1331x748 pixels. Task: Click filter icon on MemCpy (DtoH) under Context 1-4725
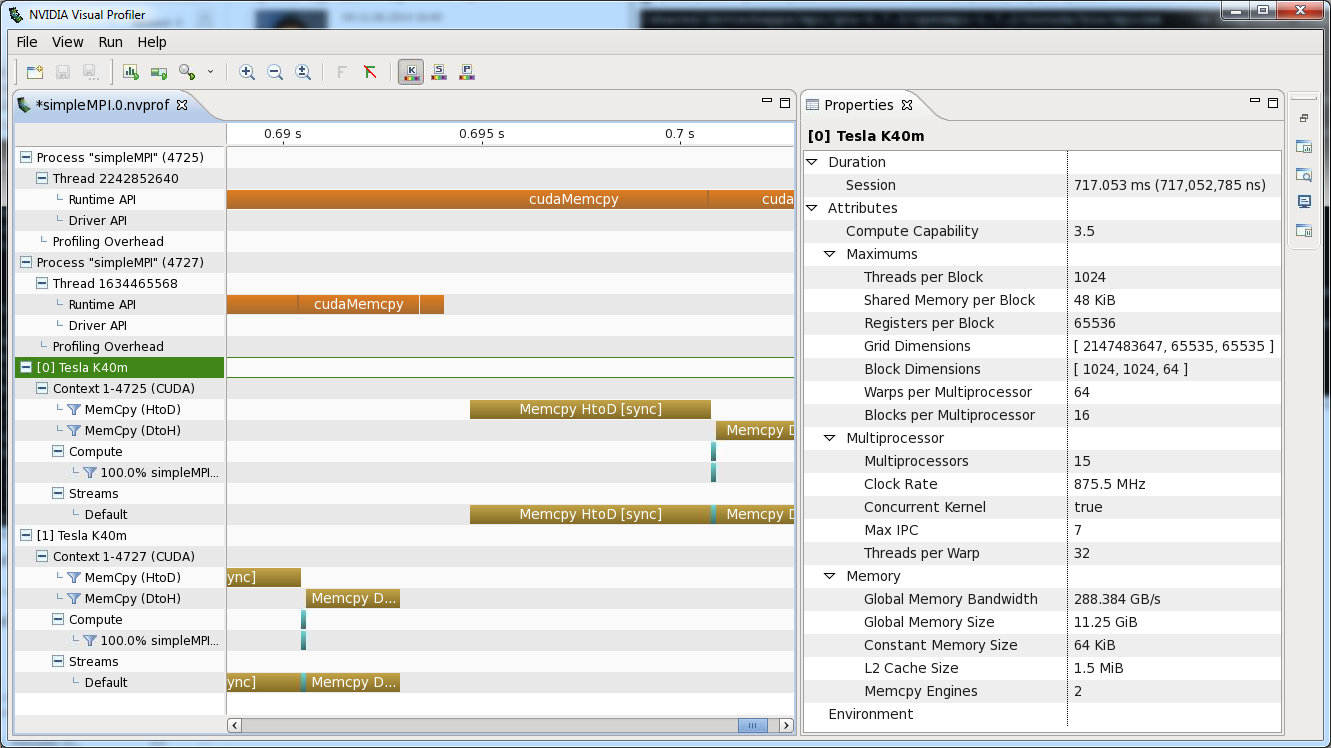point(74,430)
